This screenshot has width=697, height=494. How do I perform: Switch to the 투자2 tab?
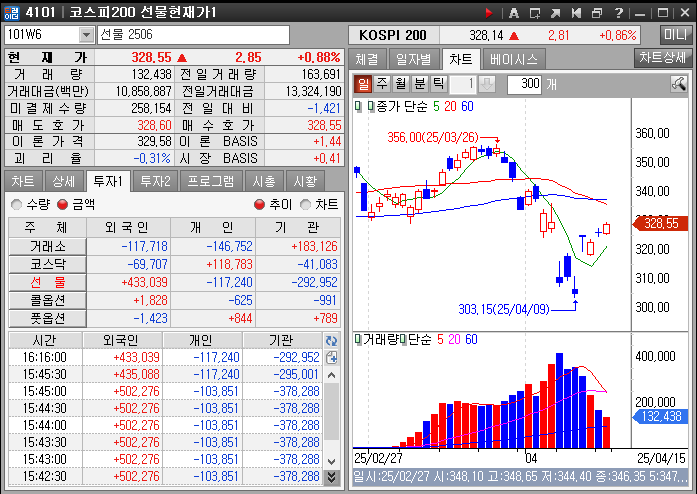point(155,181)
